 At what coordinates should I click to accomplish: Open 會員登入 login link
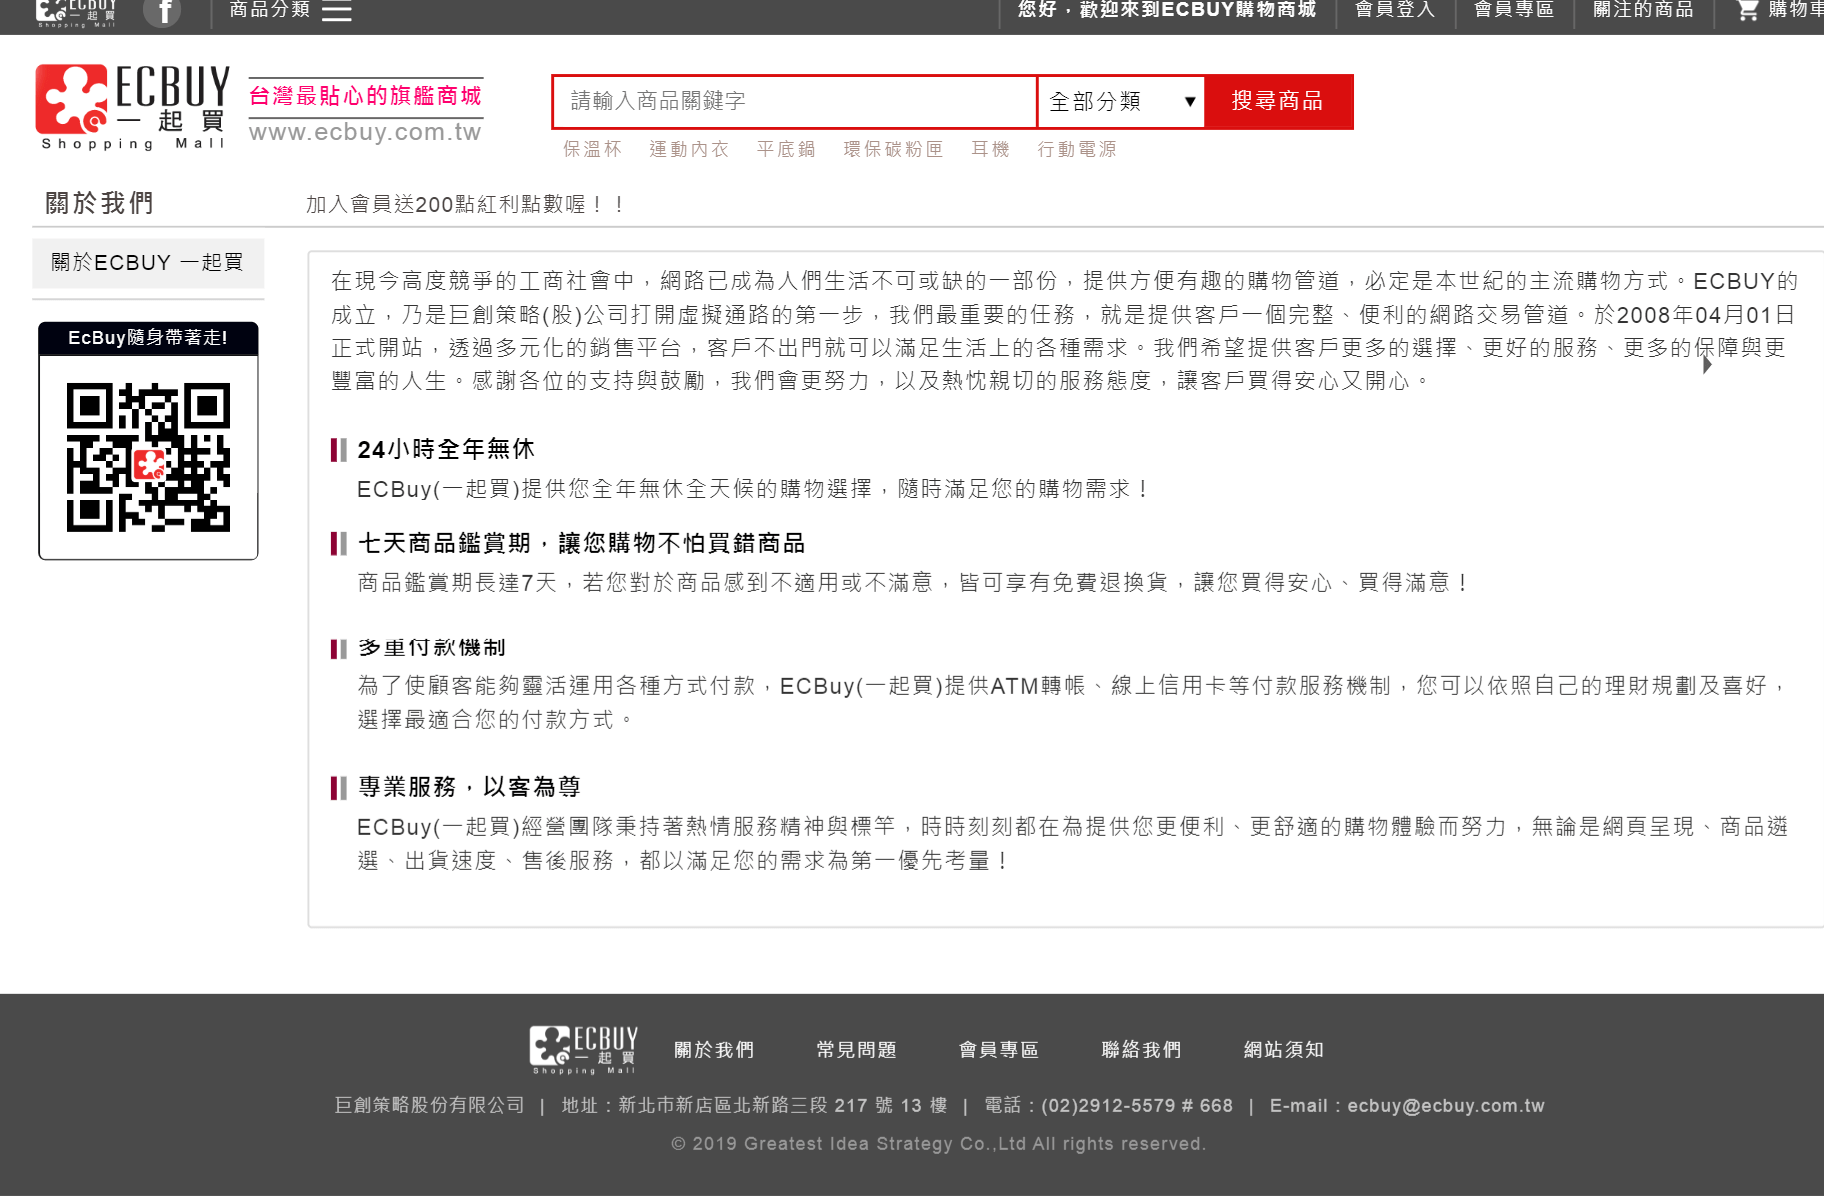pyautogui.click(x=1395, y=10)
